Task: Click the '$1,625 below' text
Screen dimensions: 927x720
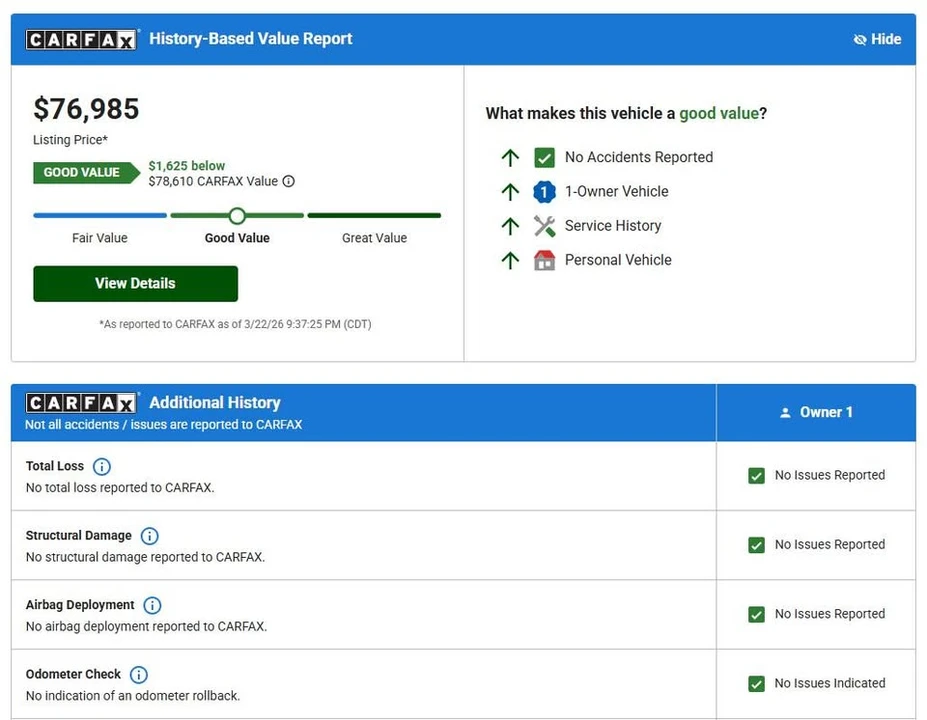Action: [x=187, y=166]
